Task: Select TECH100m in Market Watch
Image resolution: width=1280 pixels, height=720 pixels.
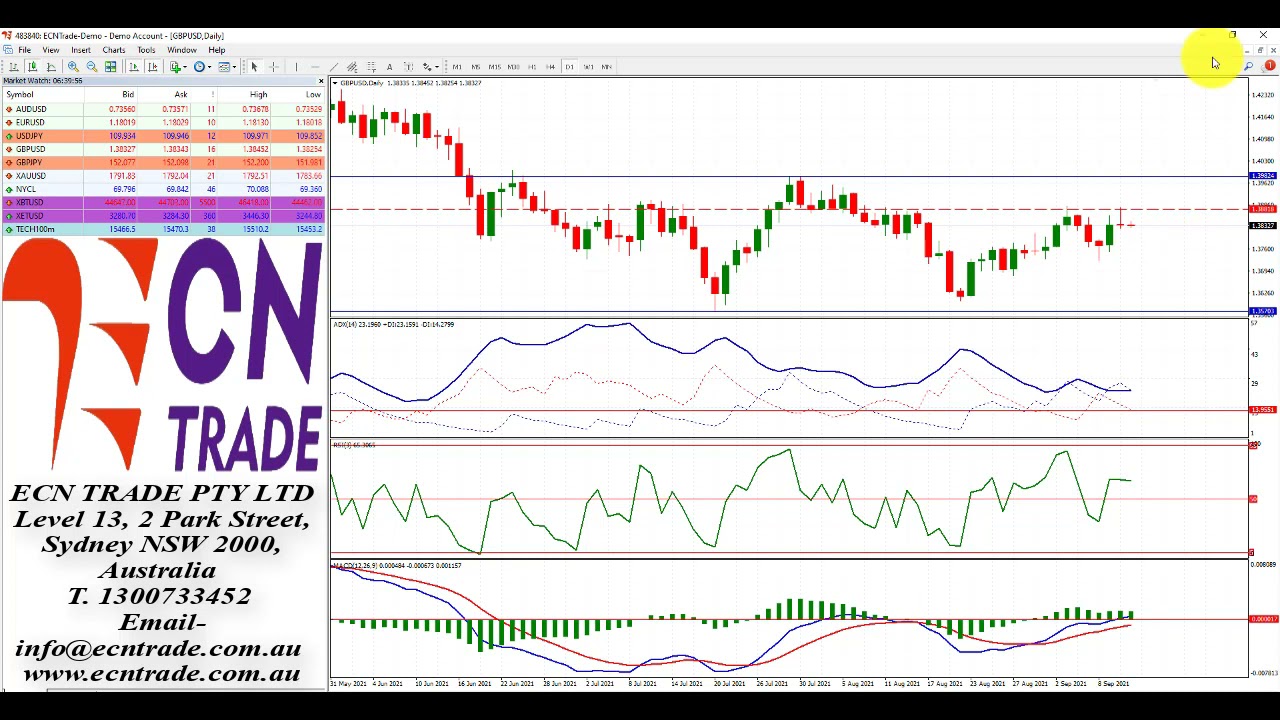Action: pyautogui.click(x=163, y=229)
